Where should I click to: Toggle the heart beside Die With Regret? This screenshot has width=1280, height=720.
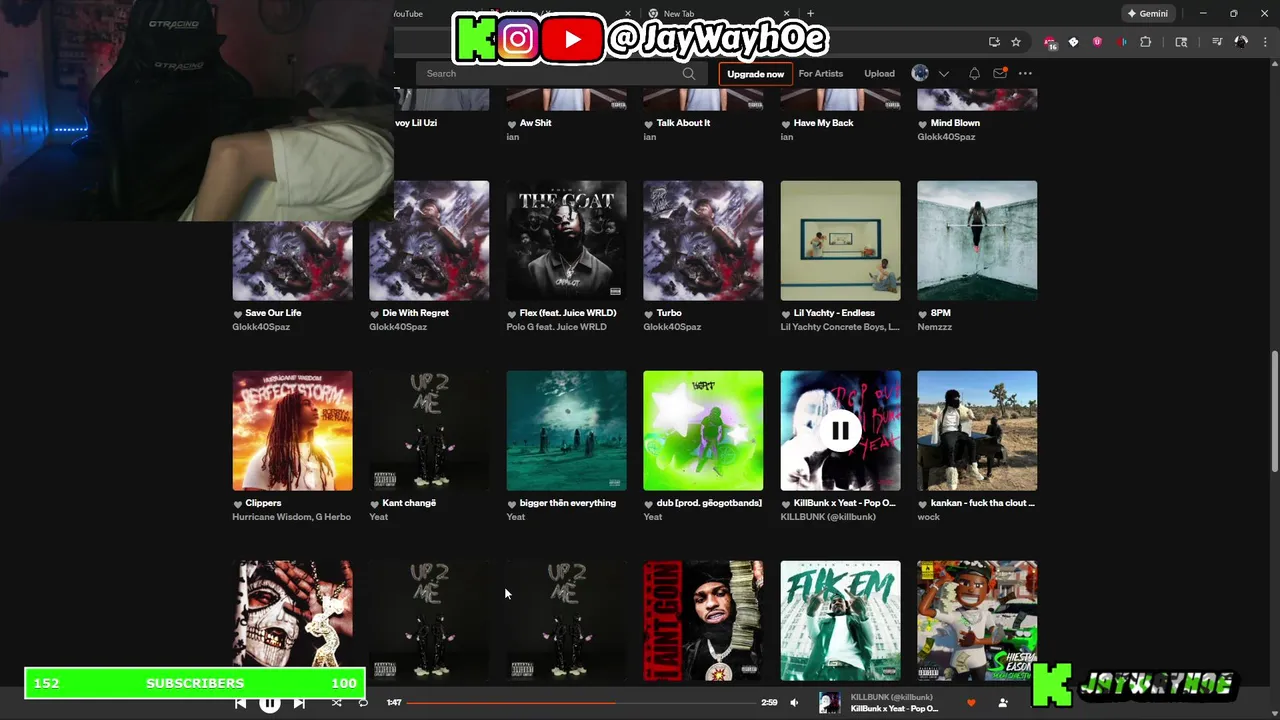[x=375, y=313]
